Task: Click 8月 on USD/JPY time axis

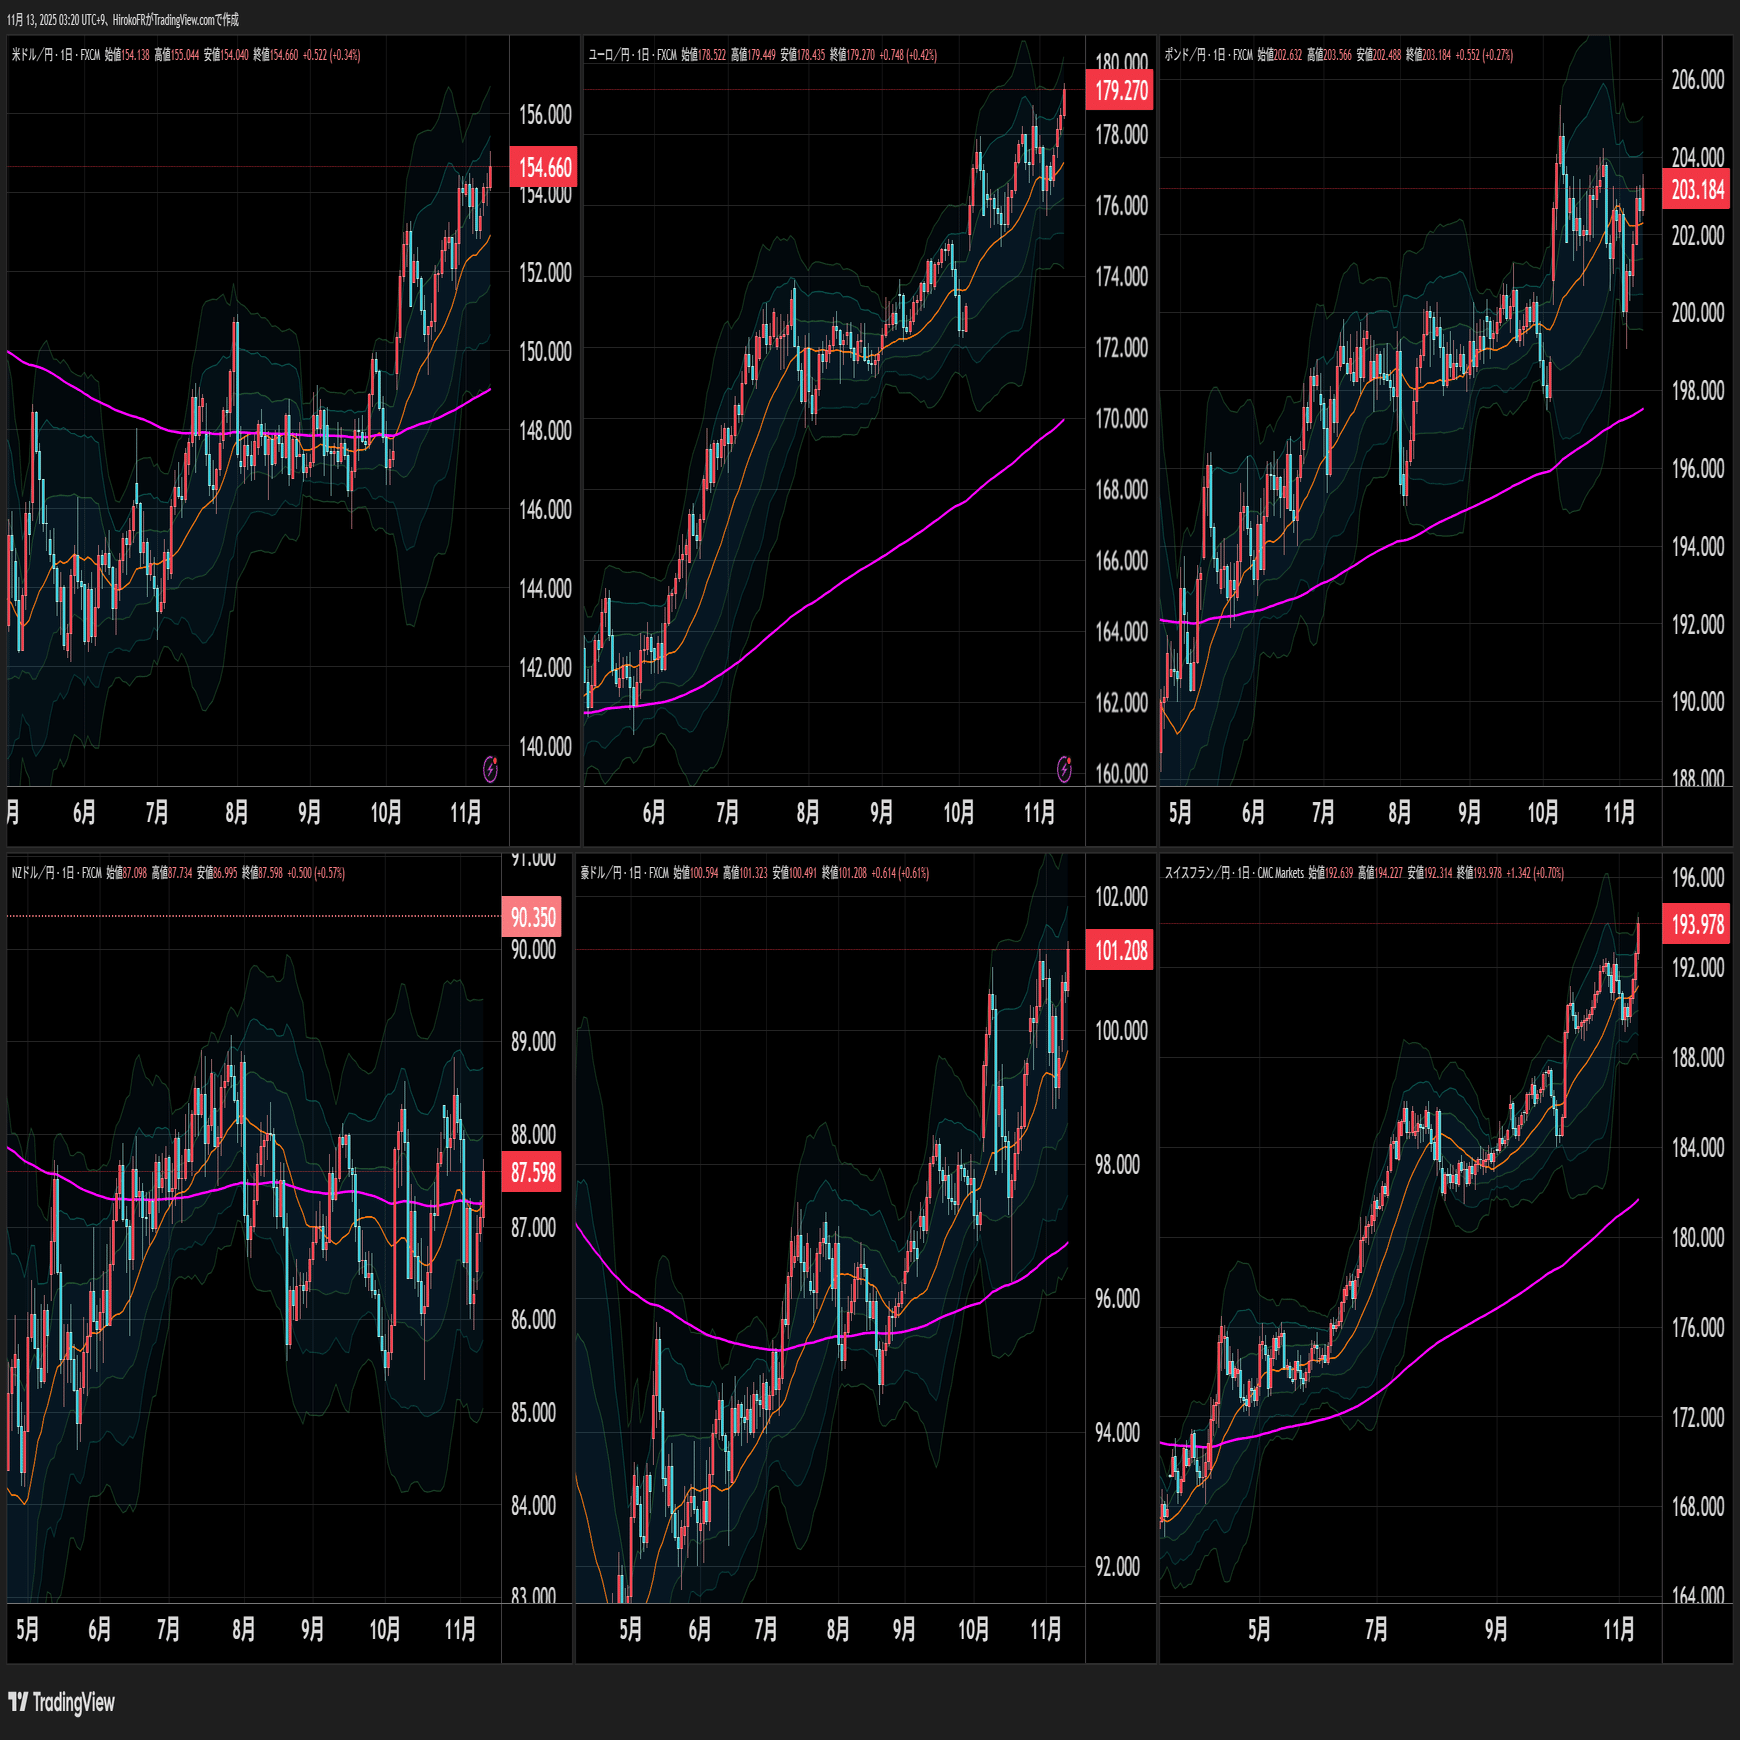Action: pos(236,813)
